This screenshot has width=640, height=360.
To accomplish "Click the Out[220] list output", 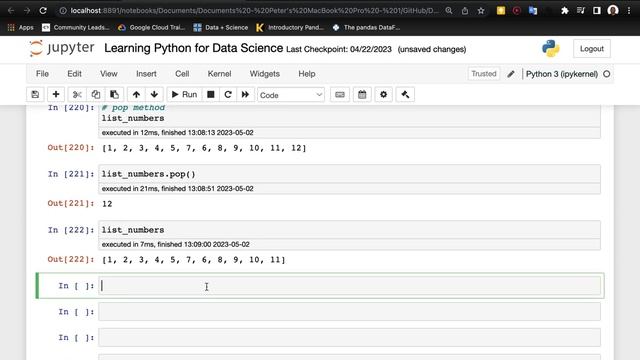I will tap(204, 148).
